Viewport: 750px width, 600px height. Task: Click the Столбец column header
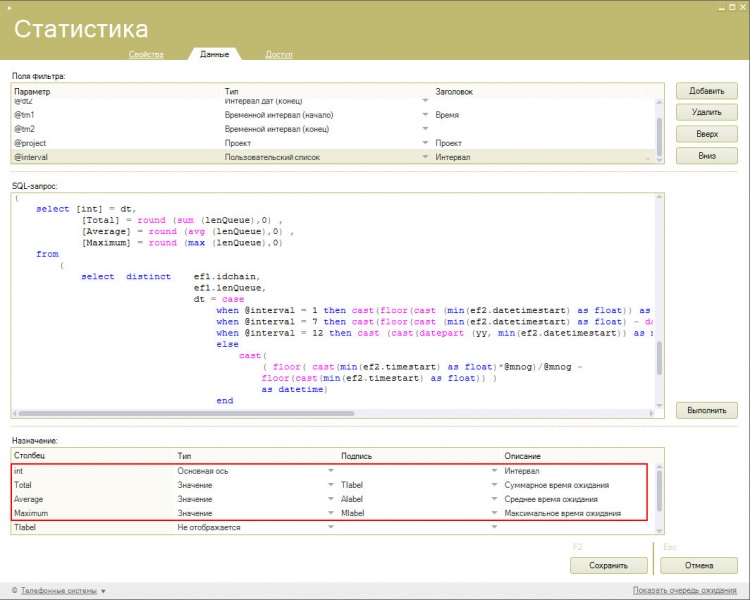pyautogui.click(x=93, y=456)
